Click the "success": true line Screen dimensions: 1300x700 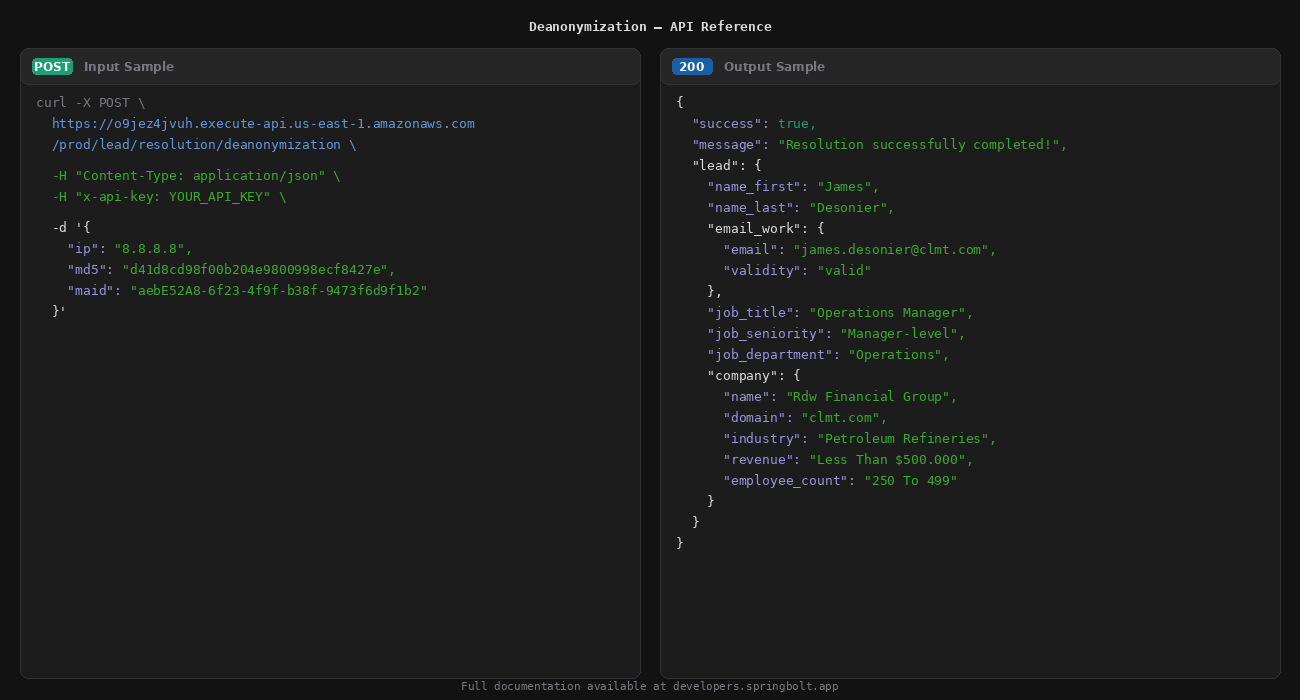coord(754,124)
